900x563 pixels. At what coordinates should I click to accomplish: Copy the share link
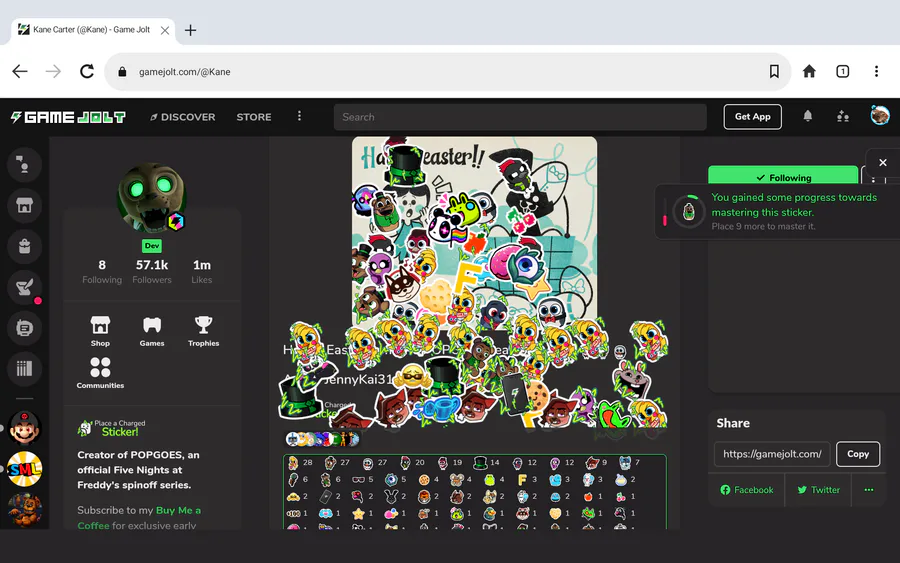[858, 454]
